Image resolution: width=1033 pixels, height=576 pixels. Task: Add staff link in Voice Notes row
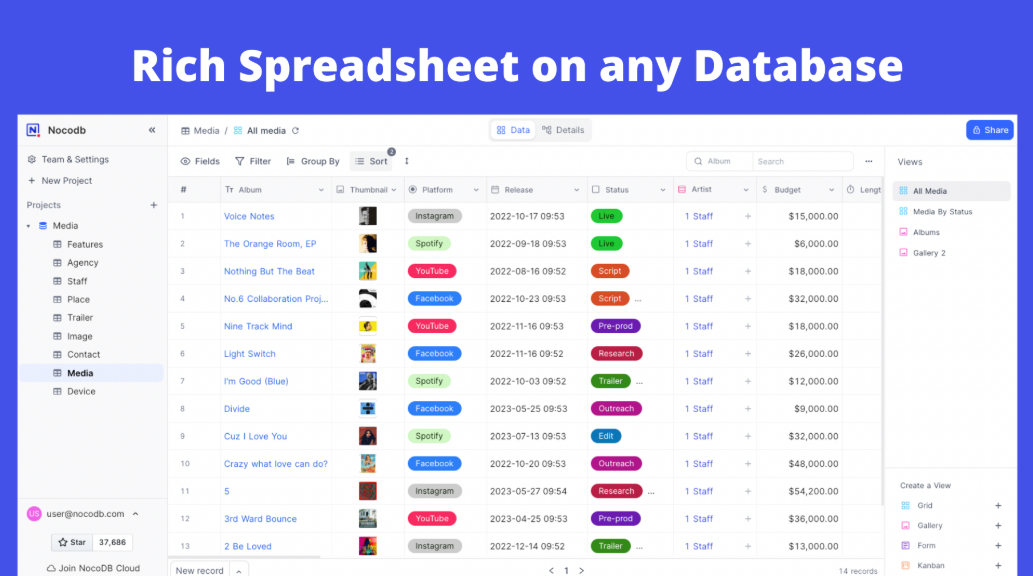tap(748, 216)
